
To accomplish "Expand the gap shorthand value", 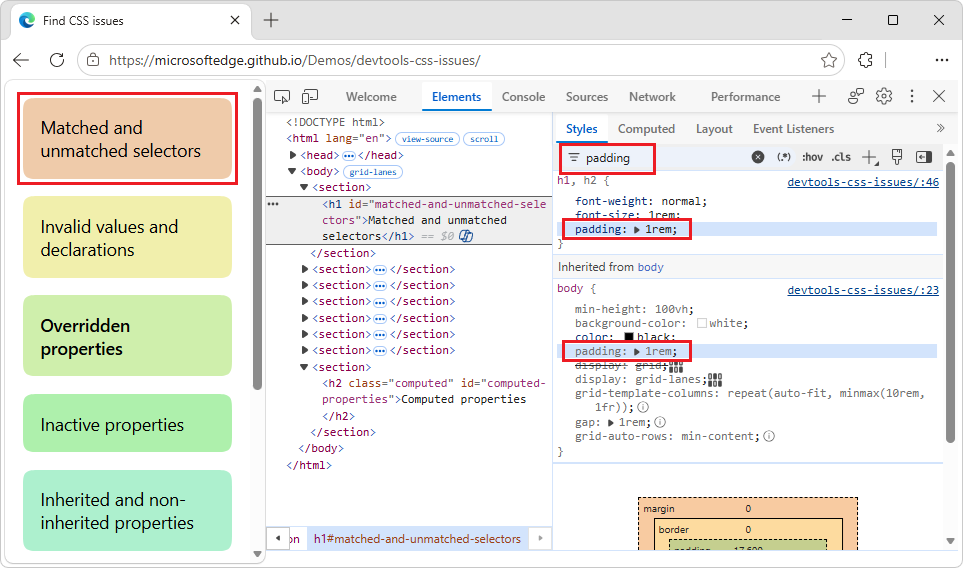I will (610, 422).
